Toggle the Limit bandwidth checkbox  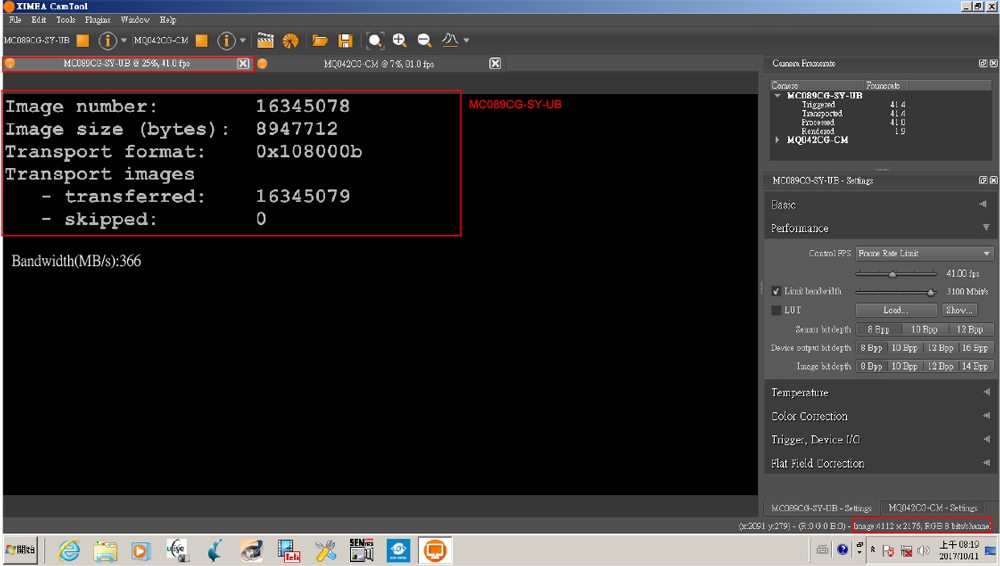coord(777,291)
